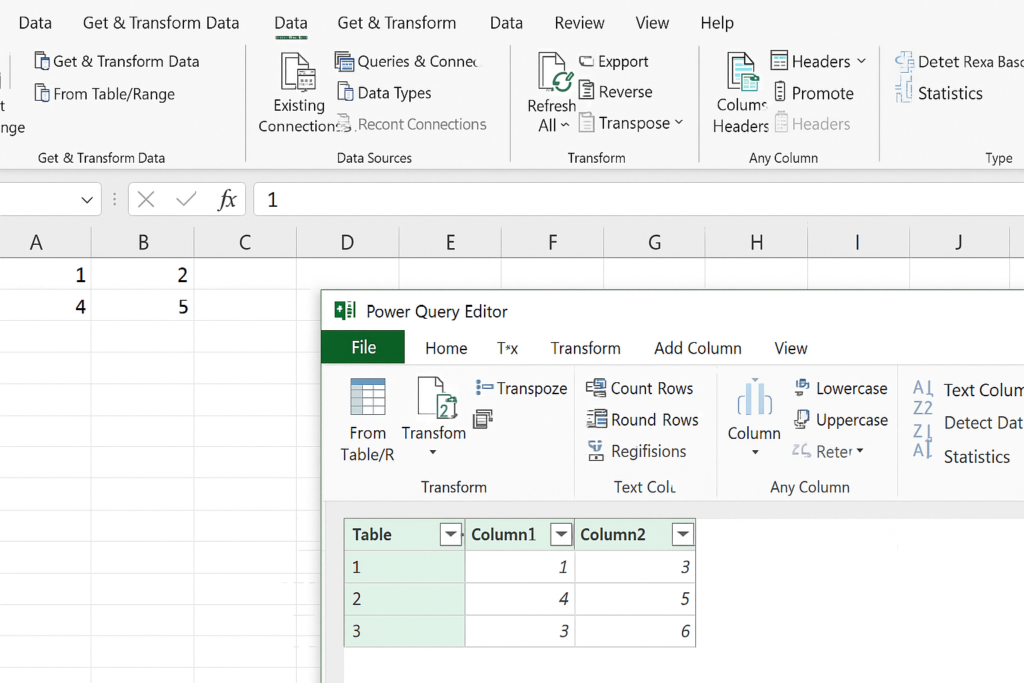The height and width of the screenshot is (683, 1024).
Task: Open Queries & Connections pane
Action: click(406, 61)
